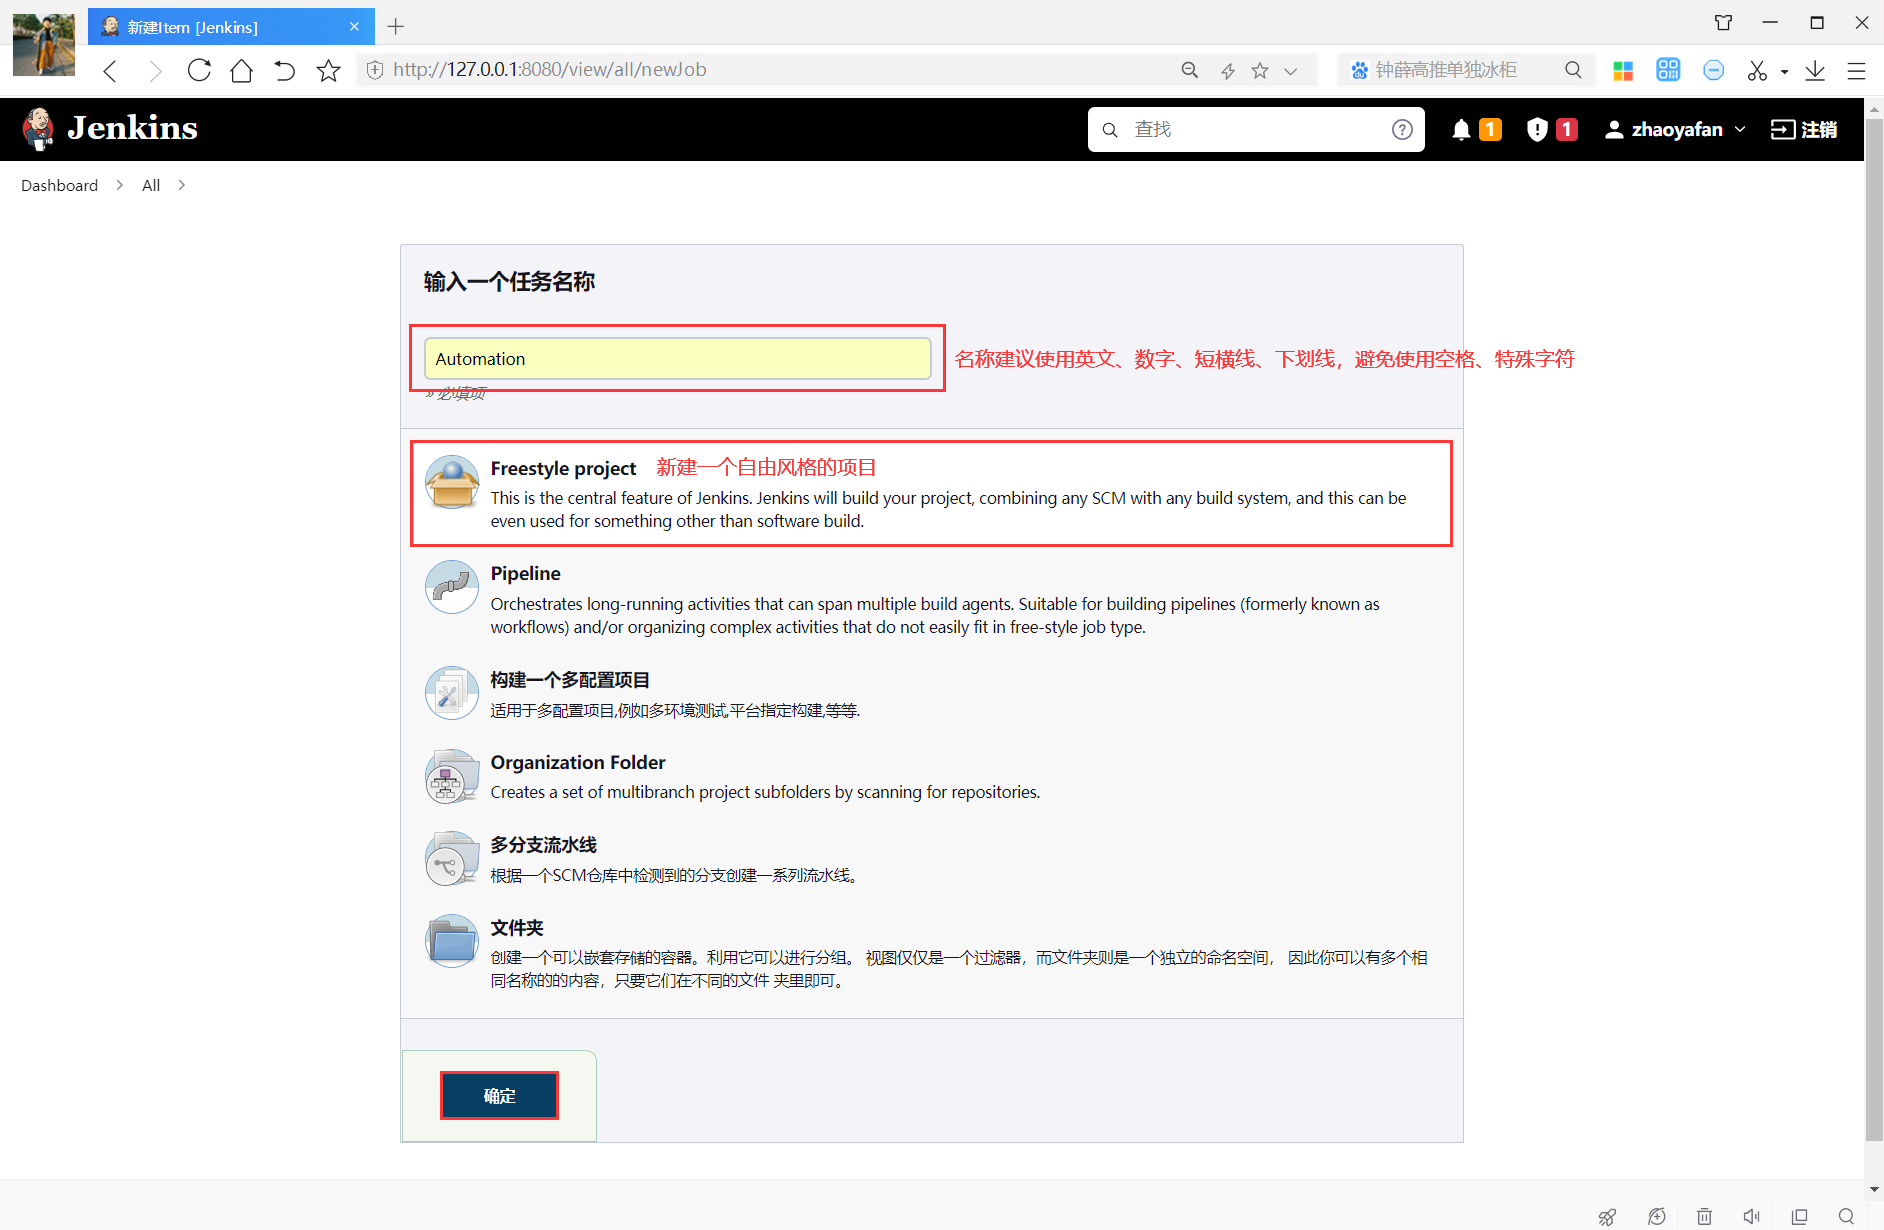1884x1230 pixels.
Task: Reload the page with refresh icon
Action: coord(199,70)
